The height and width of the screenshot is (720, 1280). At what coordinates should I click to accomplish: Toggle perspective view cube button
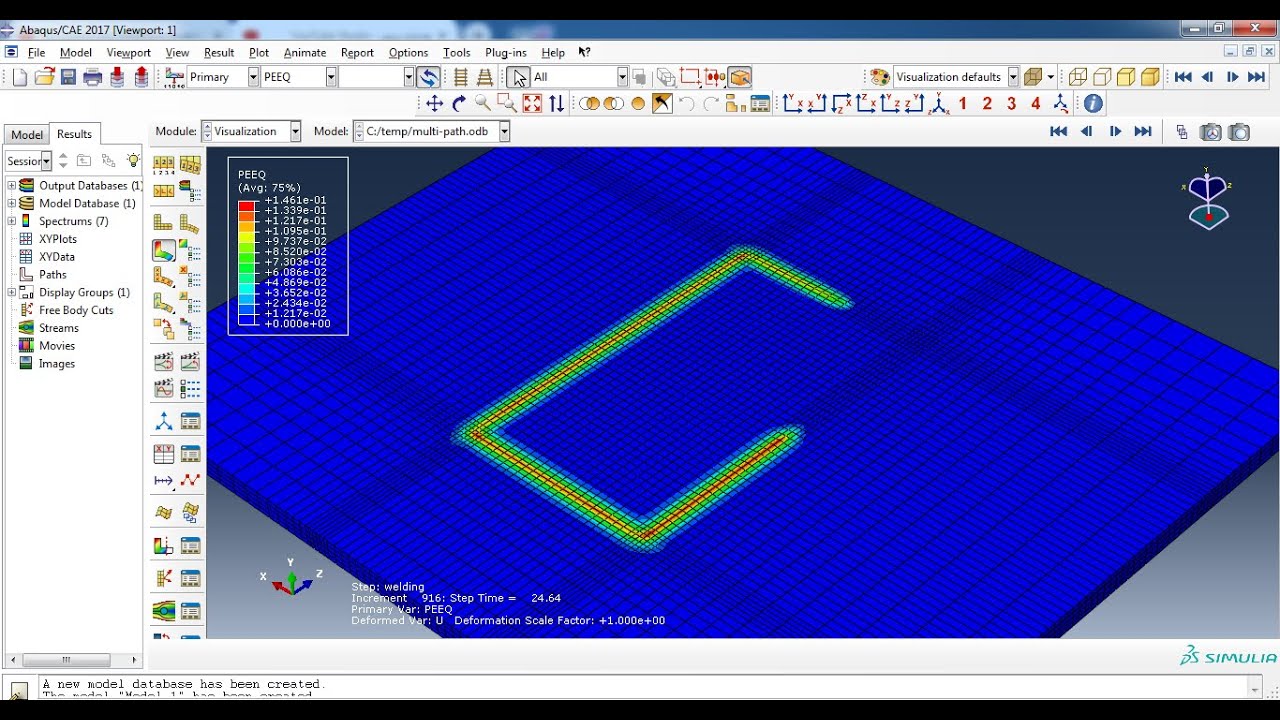pos(1034,77)
